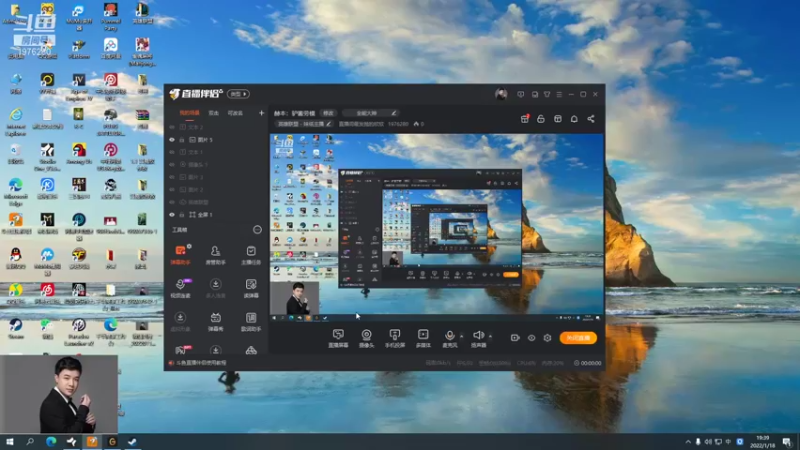The width and height of the screenshot is (800, 450).
Task: Open the gift box icon with red dot
Action: tap(524, 119)
